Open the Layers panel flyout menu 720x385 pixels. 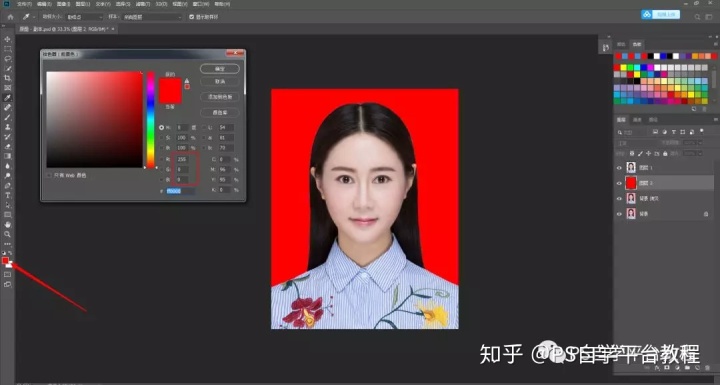715,119
